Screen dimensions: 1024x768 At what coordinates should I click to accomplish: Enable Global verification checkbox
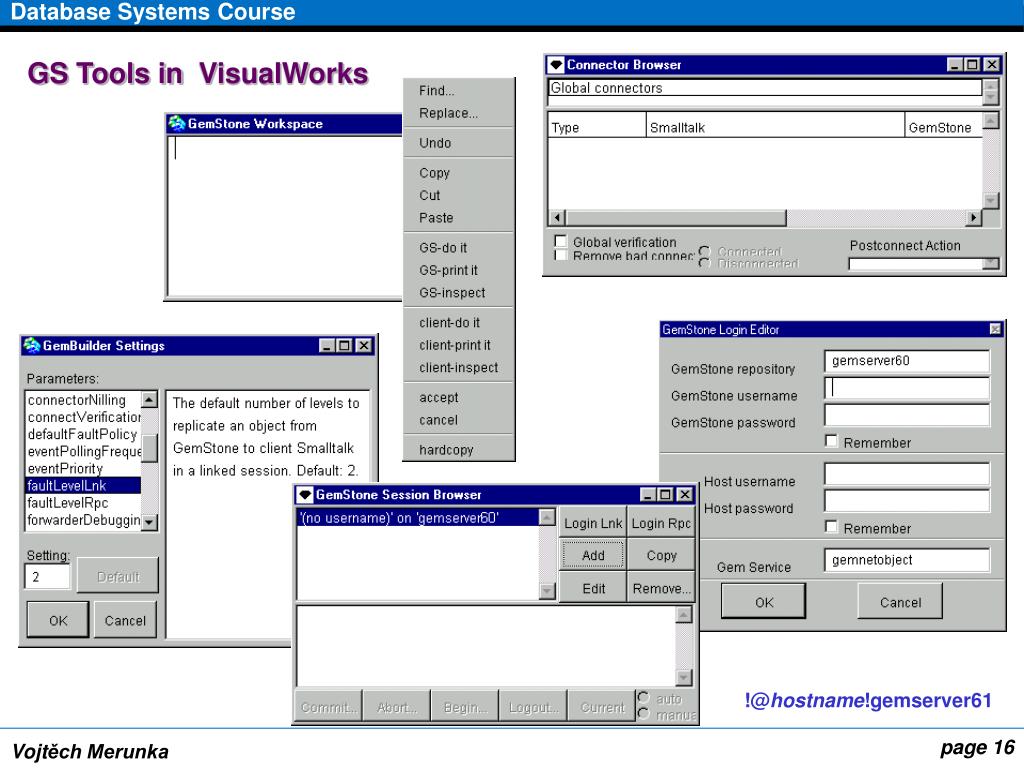tap(560, 241)
